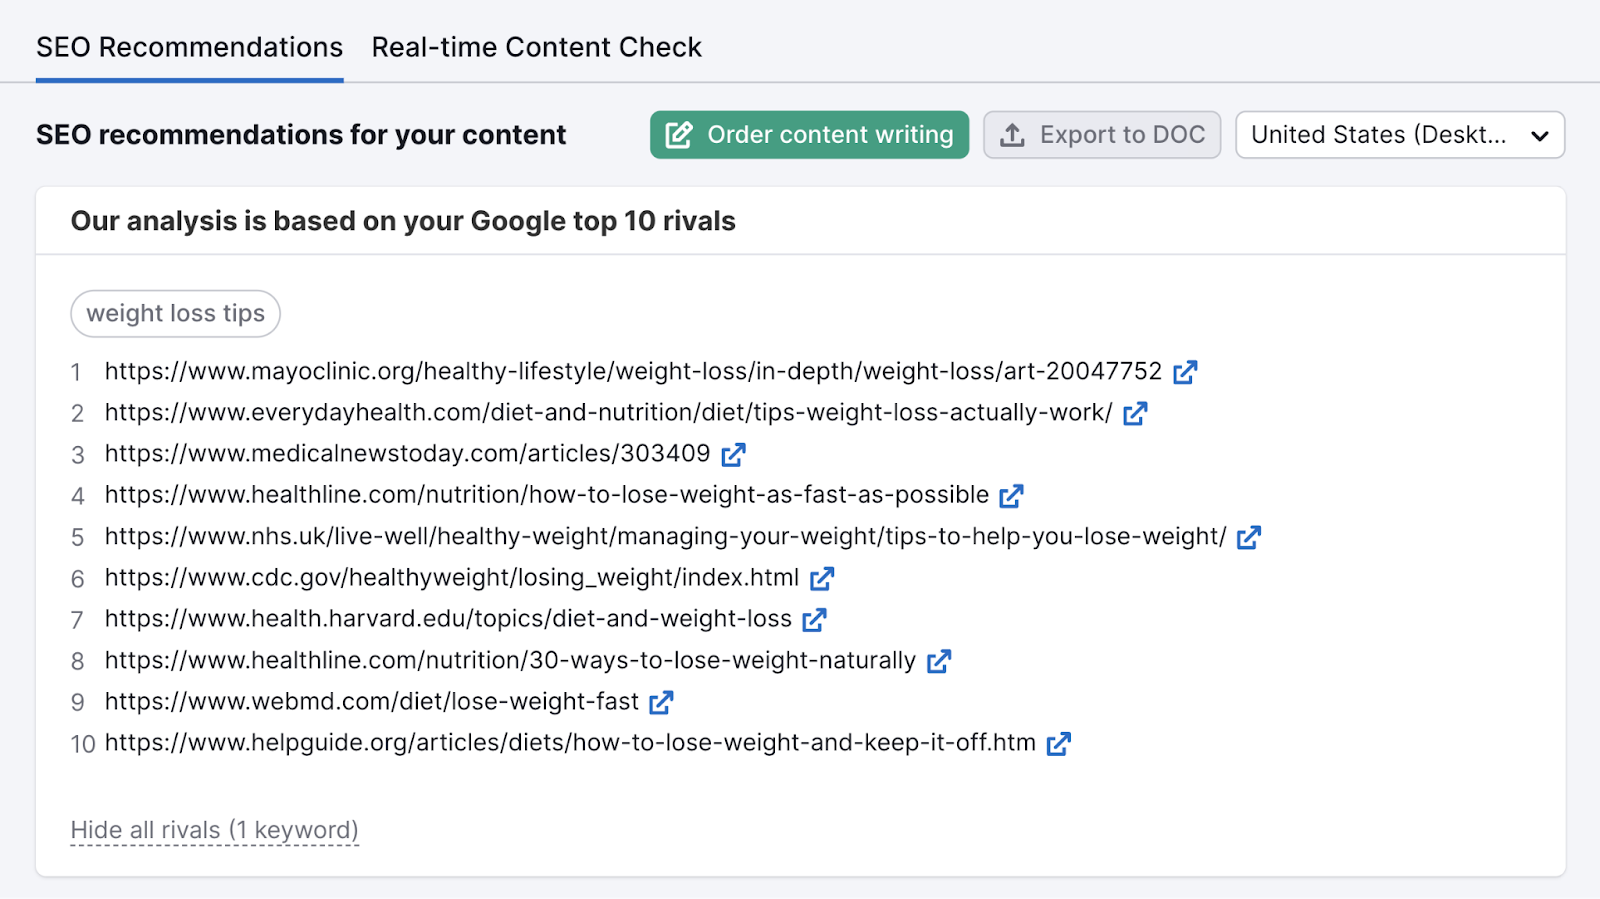Click external link icon beside cdc.gov URL

pyautogui.click(x=822, y=578)
